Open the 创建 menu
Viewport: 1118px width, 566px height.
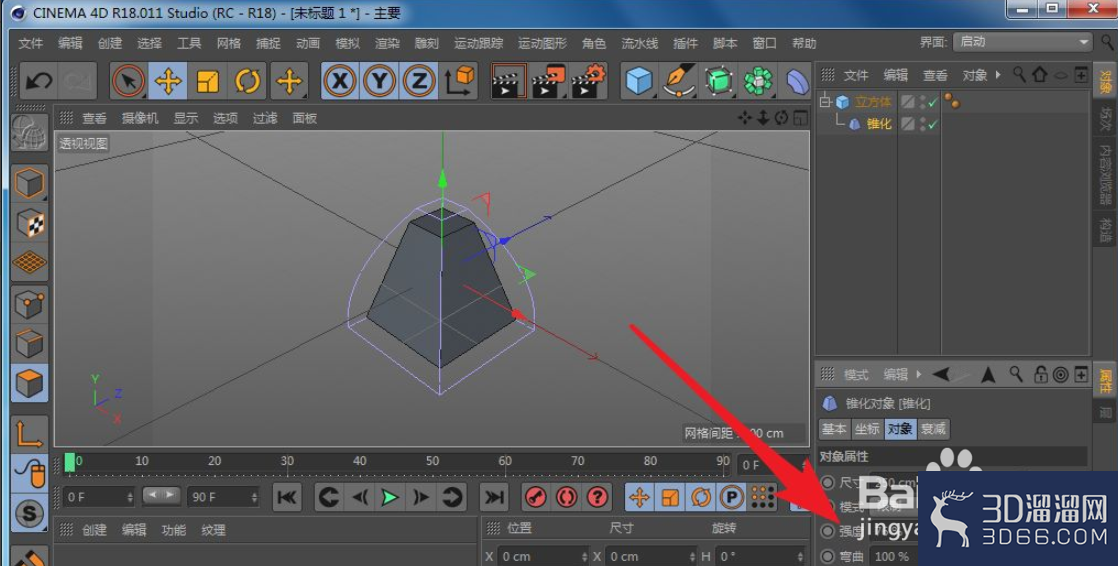(110, 43)
